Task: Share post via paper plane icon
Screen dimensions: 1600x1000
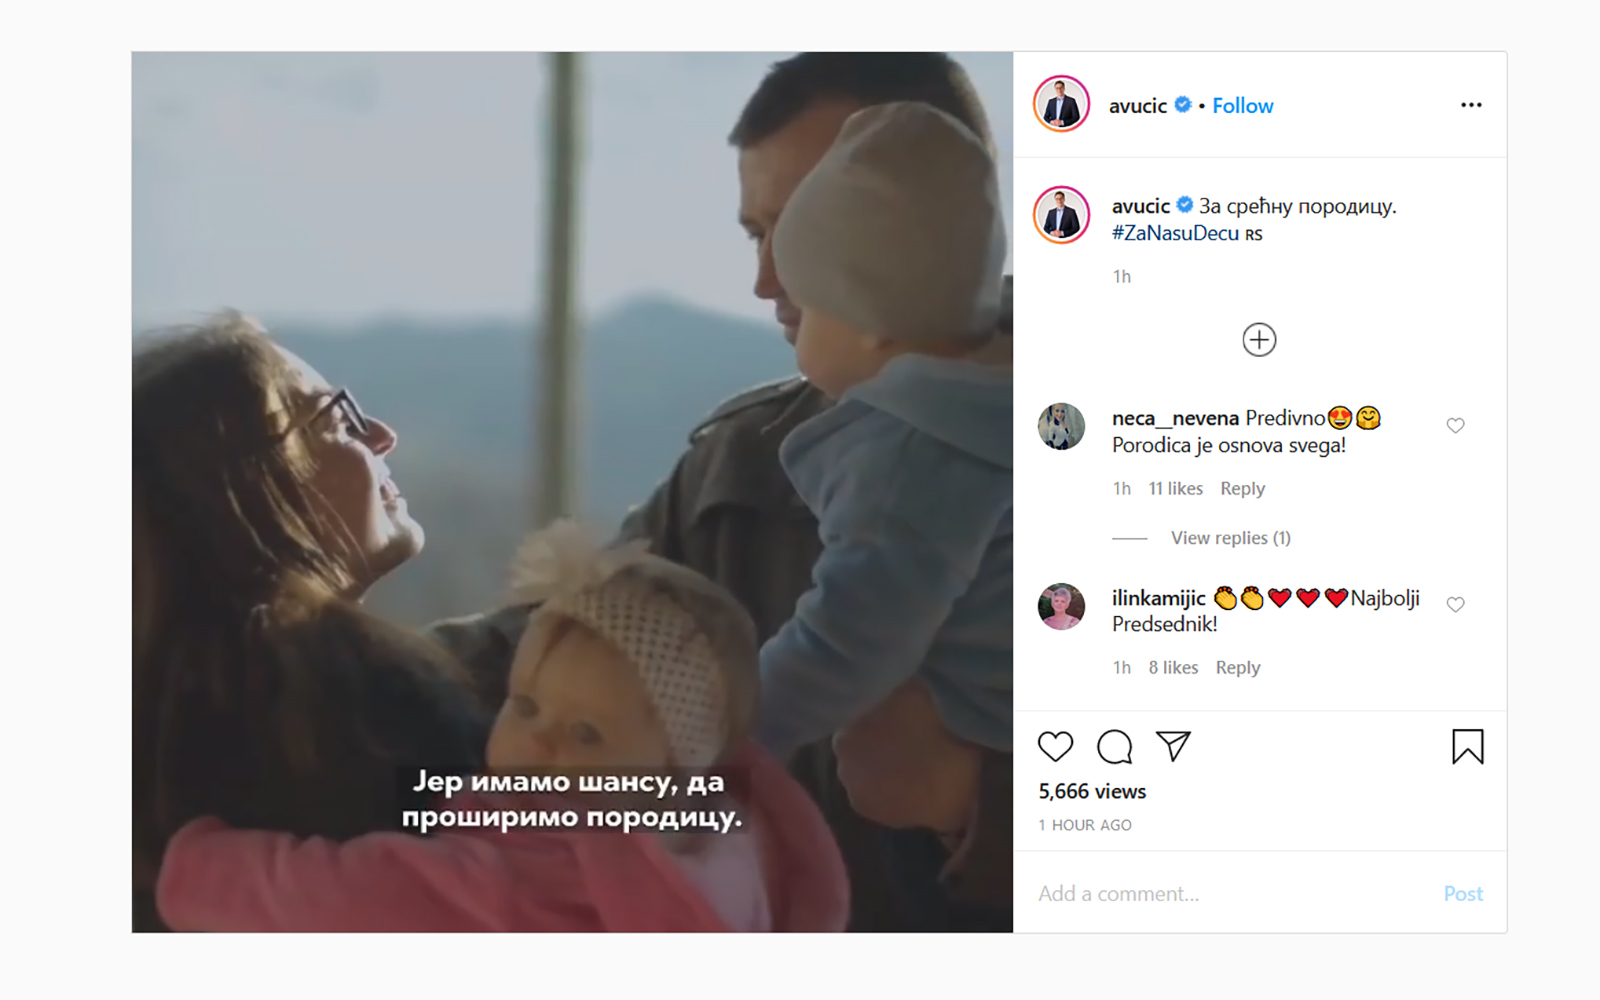Action: [1173, 746]
